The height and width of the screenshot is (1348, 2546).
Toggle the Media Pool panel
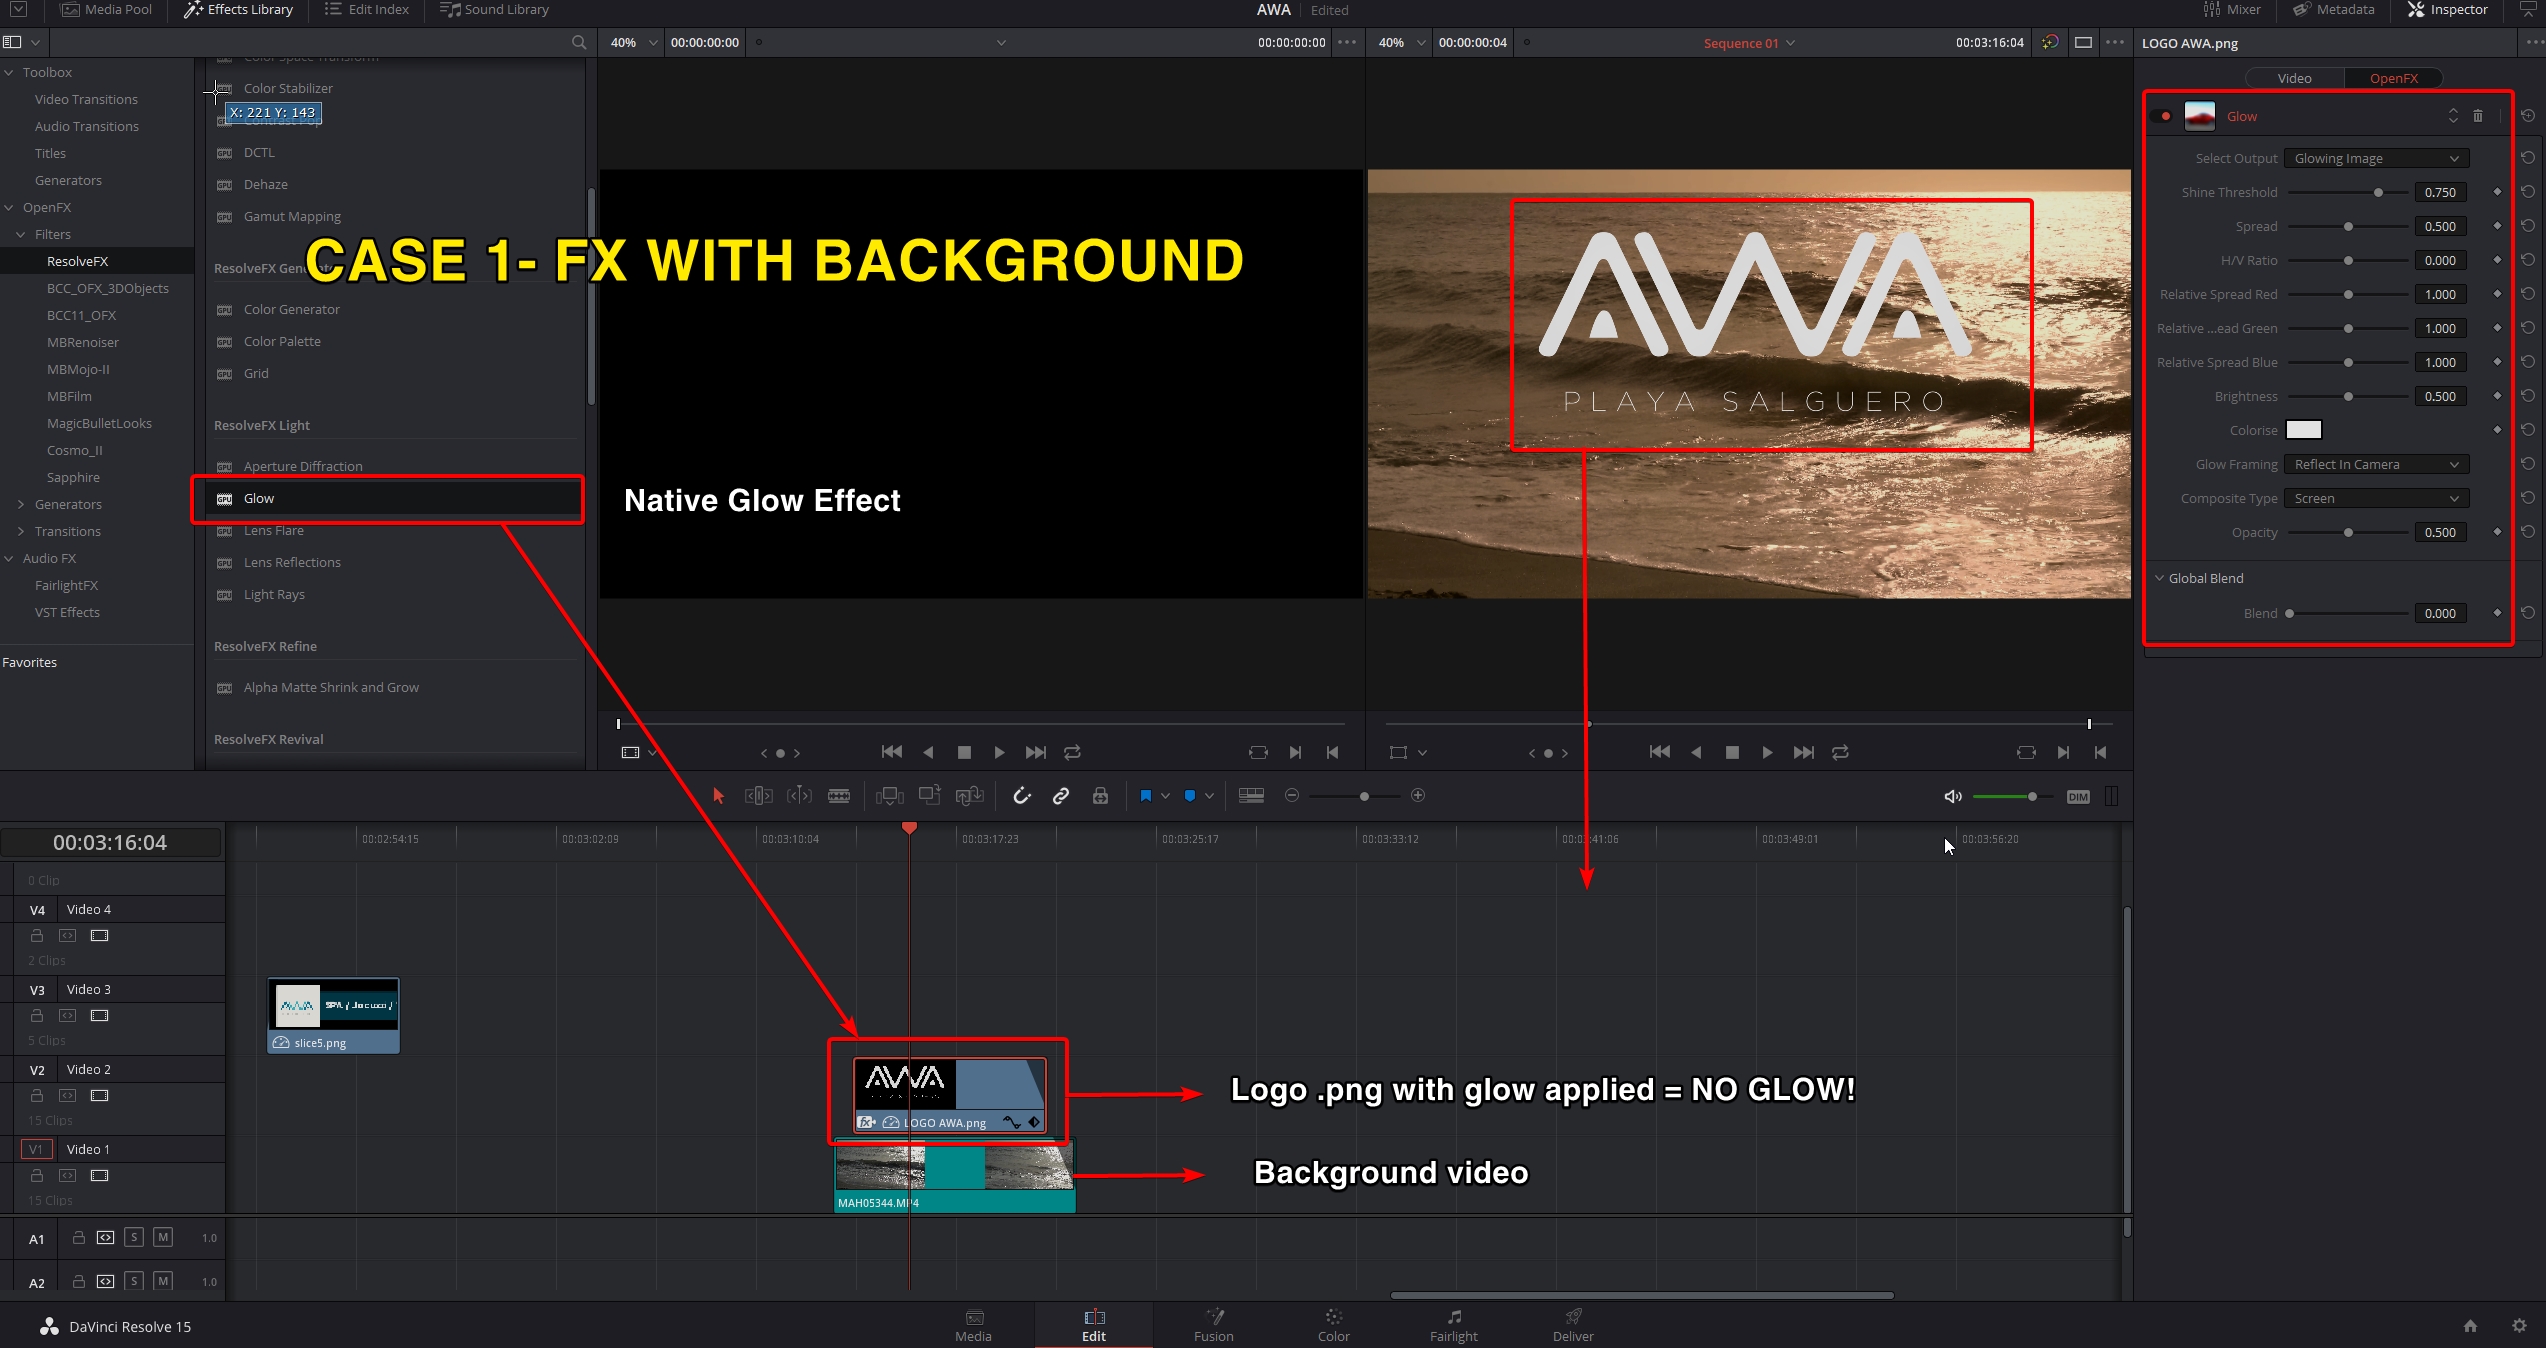(x=107, y=10)
